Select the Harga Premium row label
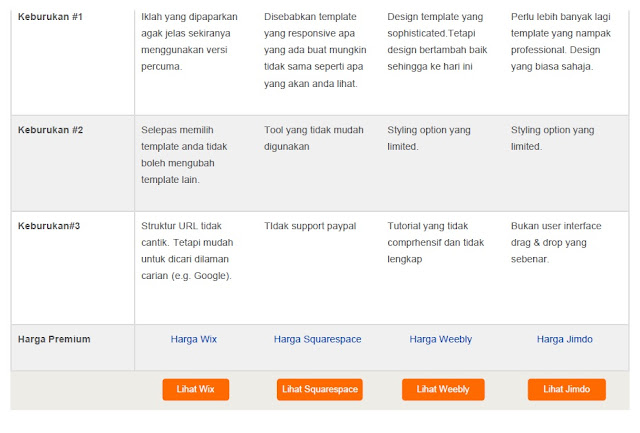The width and height of the screenshot is (640, 433). tap(54, 339)
